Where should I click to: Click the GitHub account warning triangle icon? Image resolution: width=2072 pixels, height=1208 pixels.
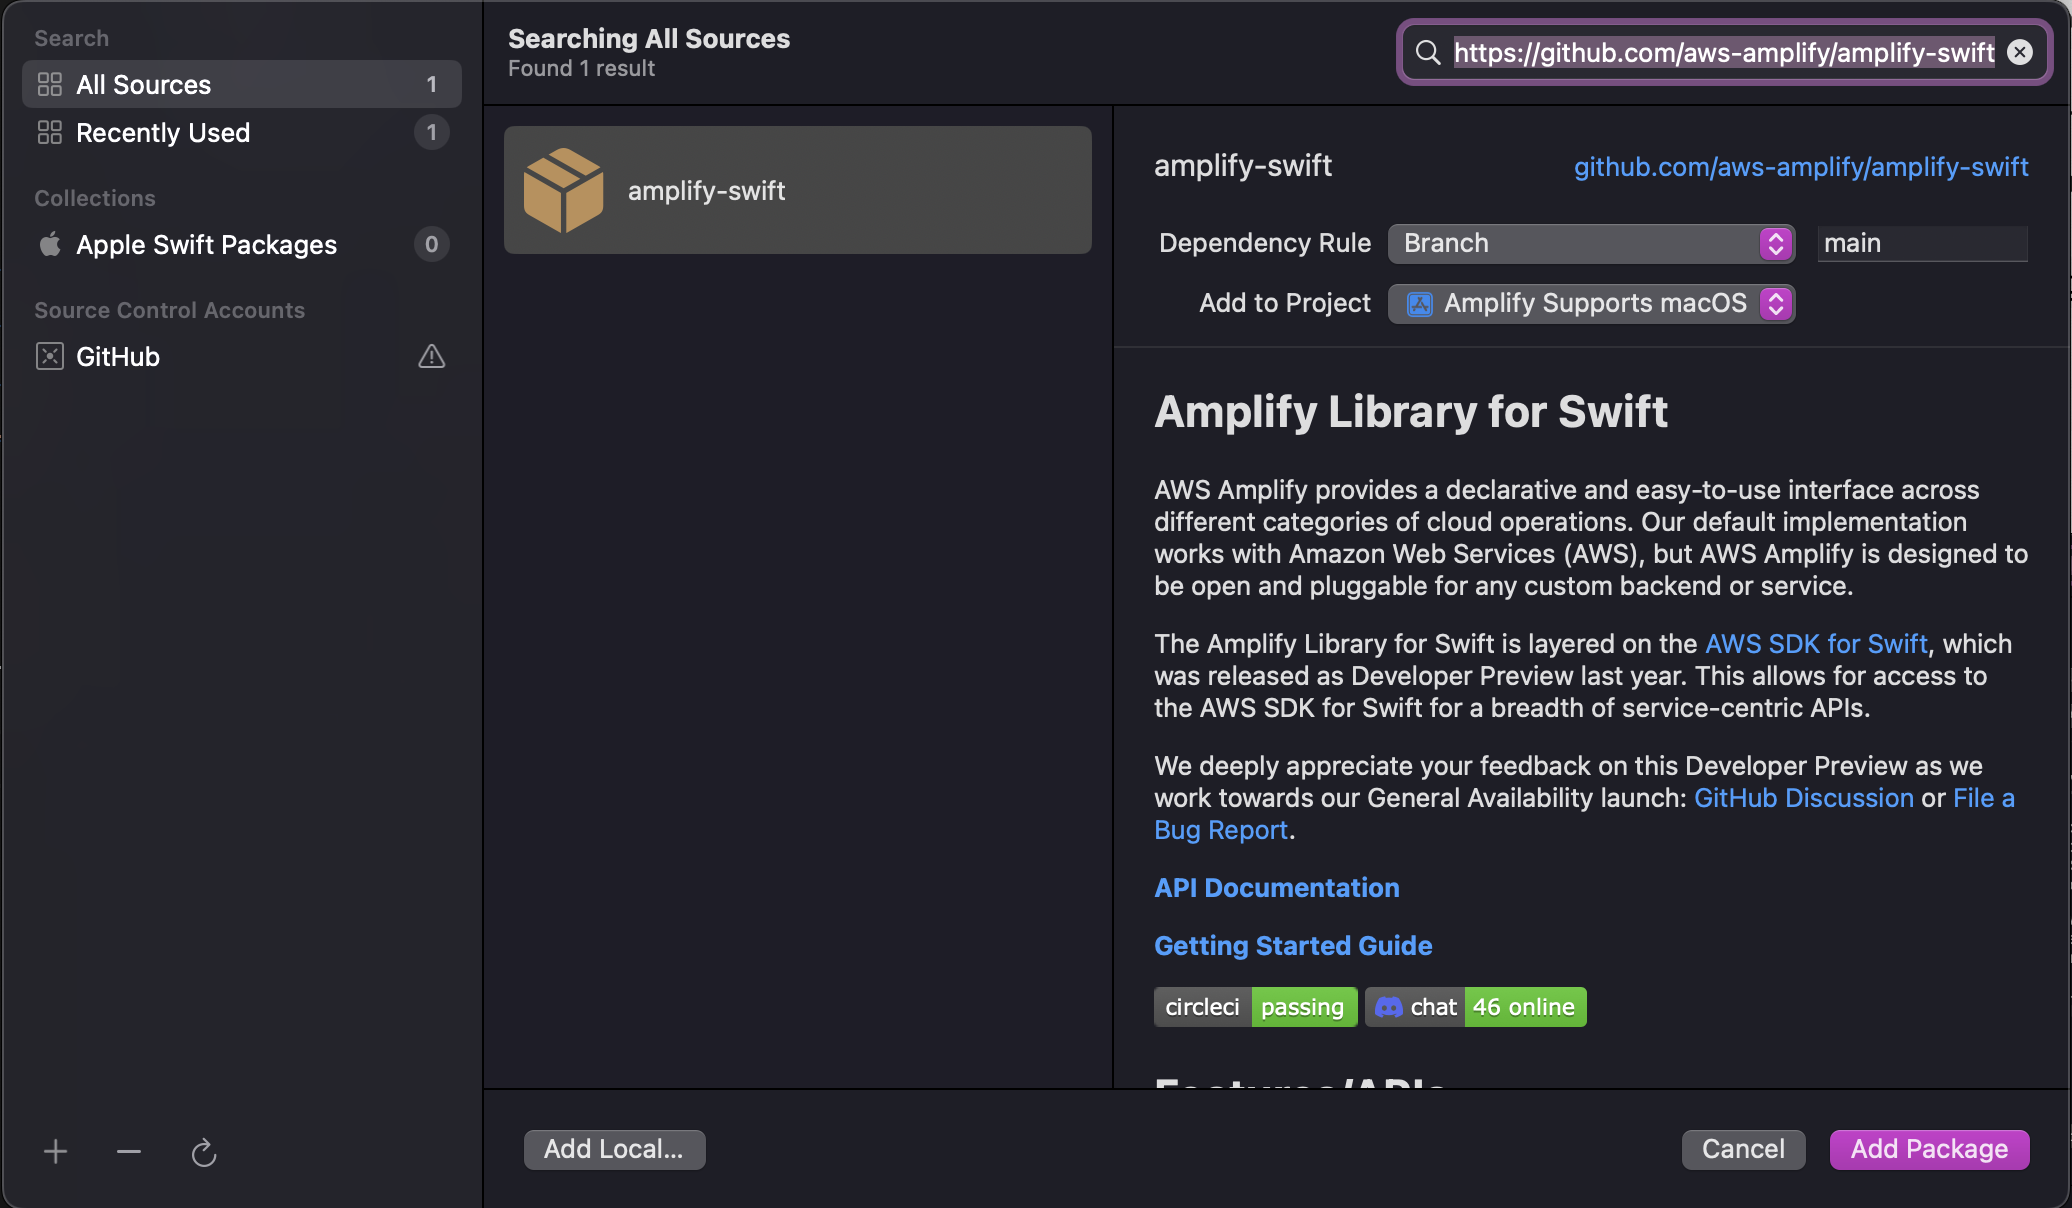tap(431, 357)
